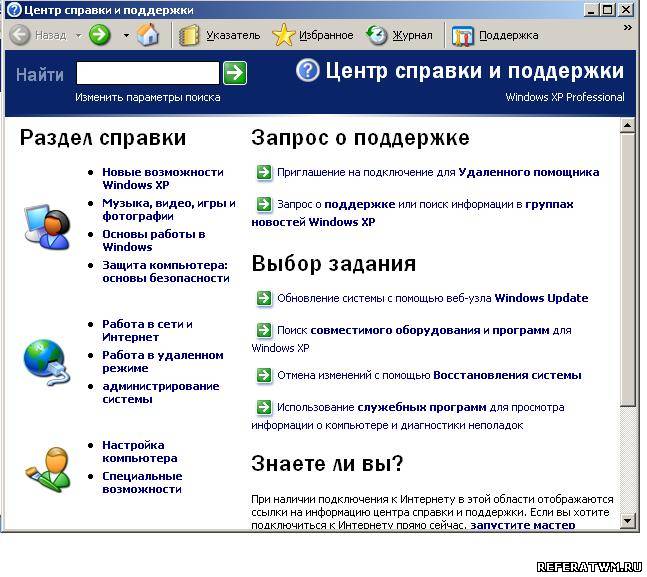This screenshot has width=647, height=577.
Task: Open the Удаленного помощника link
Action: click(529, 172)
